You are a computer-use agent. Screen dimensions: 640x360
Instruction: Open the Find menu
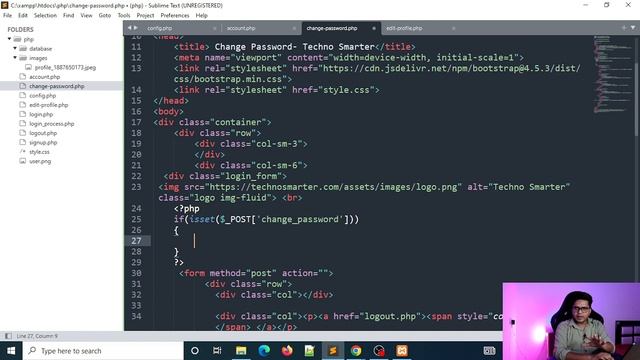(69, 16)
